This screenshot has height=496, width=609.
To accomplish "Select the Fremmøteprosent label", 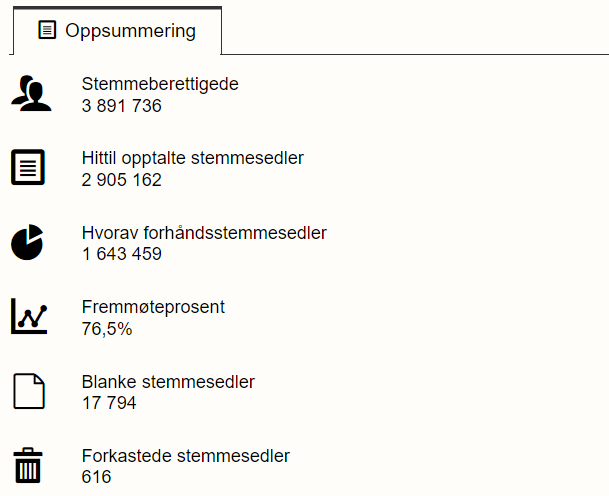I will click(153, 307).
